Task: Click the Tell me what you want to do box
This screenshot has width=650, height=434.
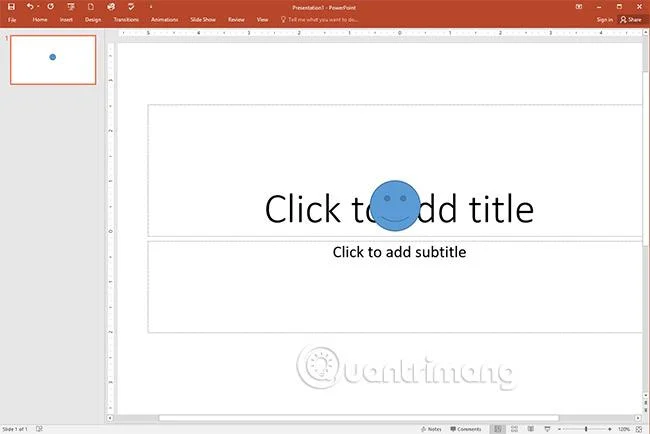Action: 320,19
